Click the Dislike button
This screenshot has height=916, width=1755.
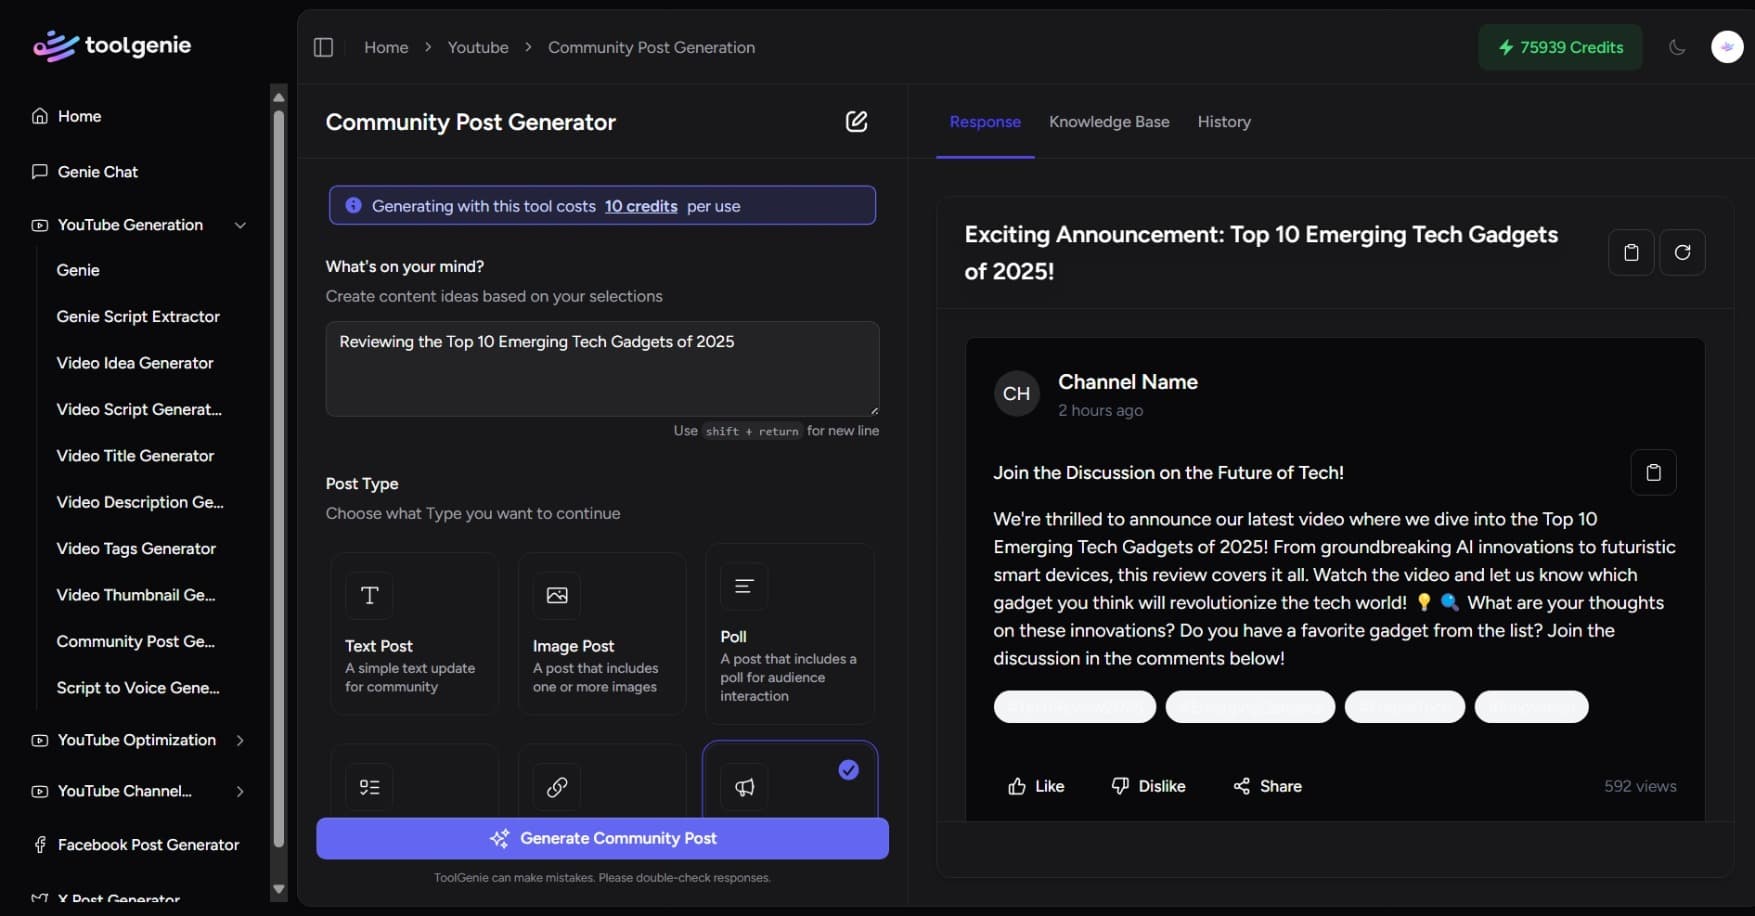pyautogui.click(x=1148, y=786)
